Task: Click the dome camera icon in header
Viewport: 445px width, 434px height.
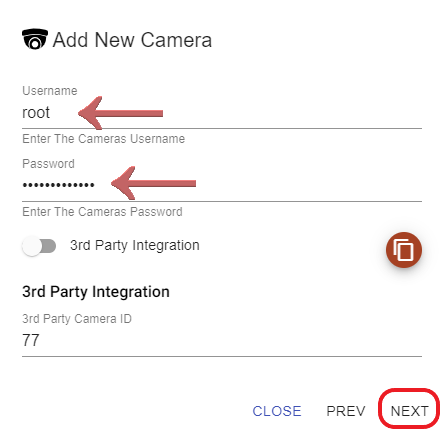Action: [35, 39]
